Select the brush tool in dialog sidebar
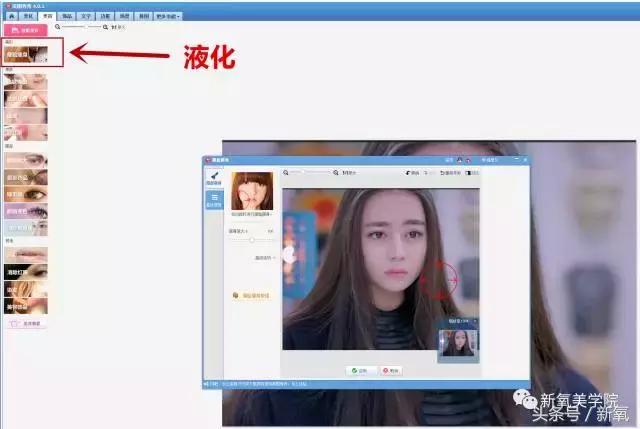Viewport: 640px width, 429px height. click(215, 178)
